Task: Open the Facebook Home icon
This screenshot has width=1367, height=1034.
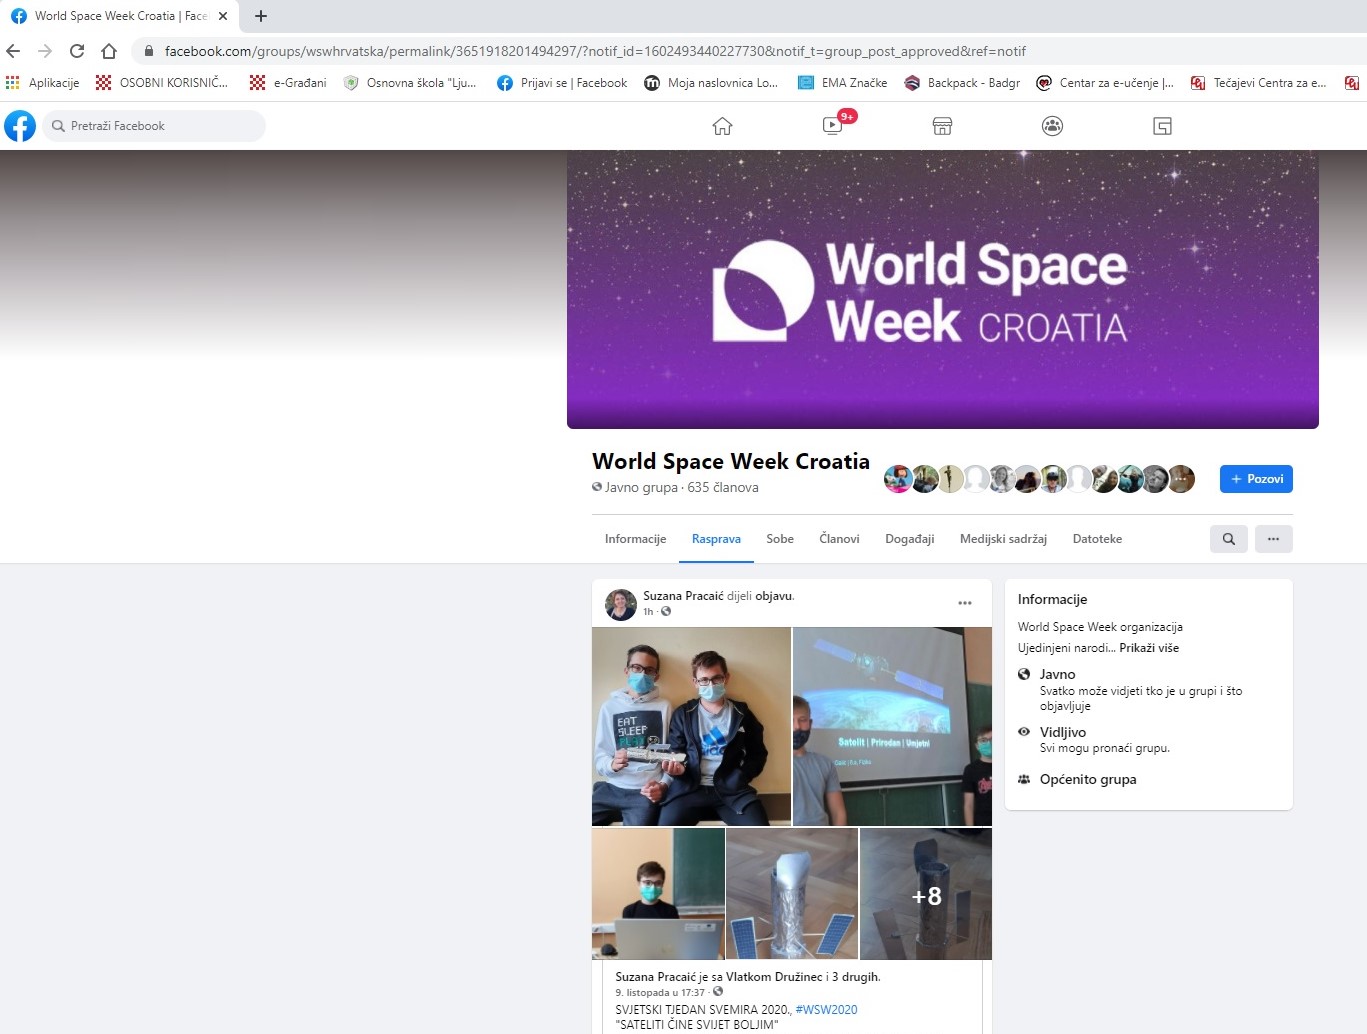Action: point(722,126)
